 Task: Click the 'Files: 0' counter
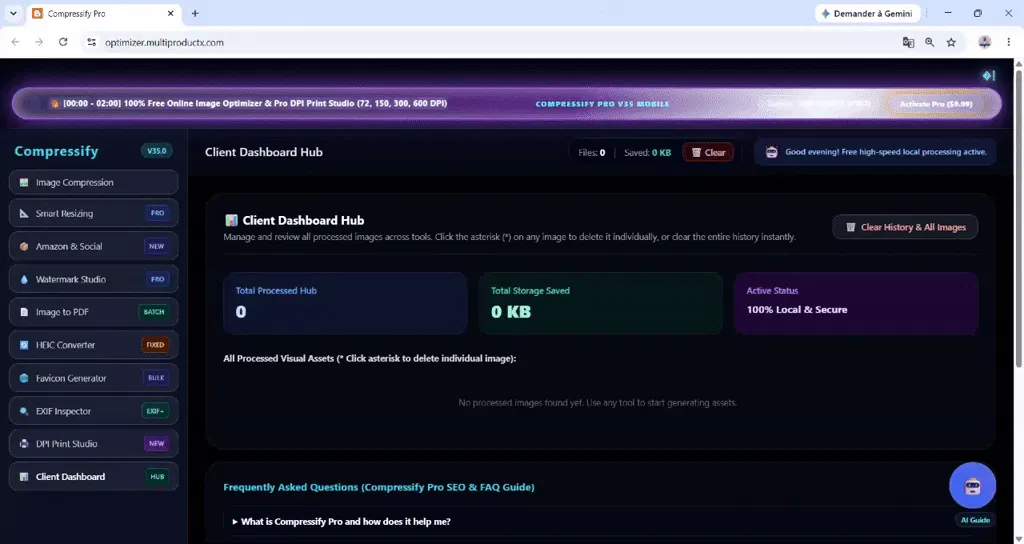592,153
